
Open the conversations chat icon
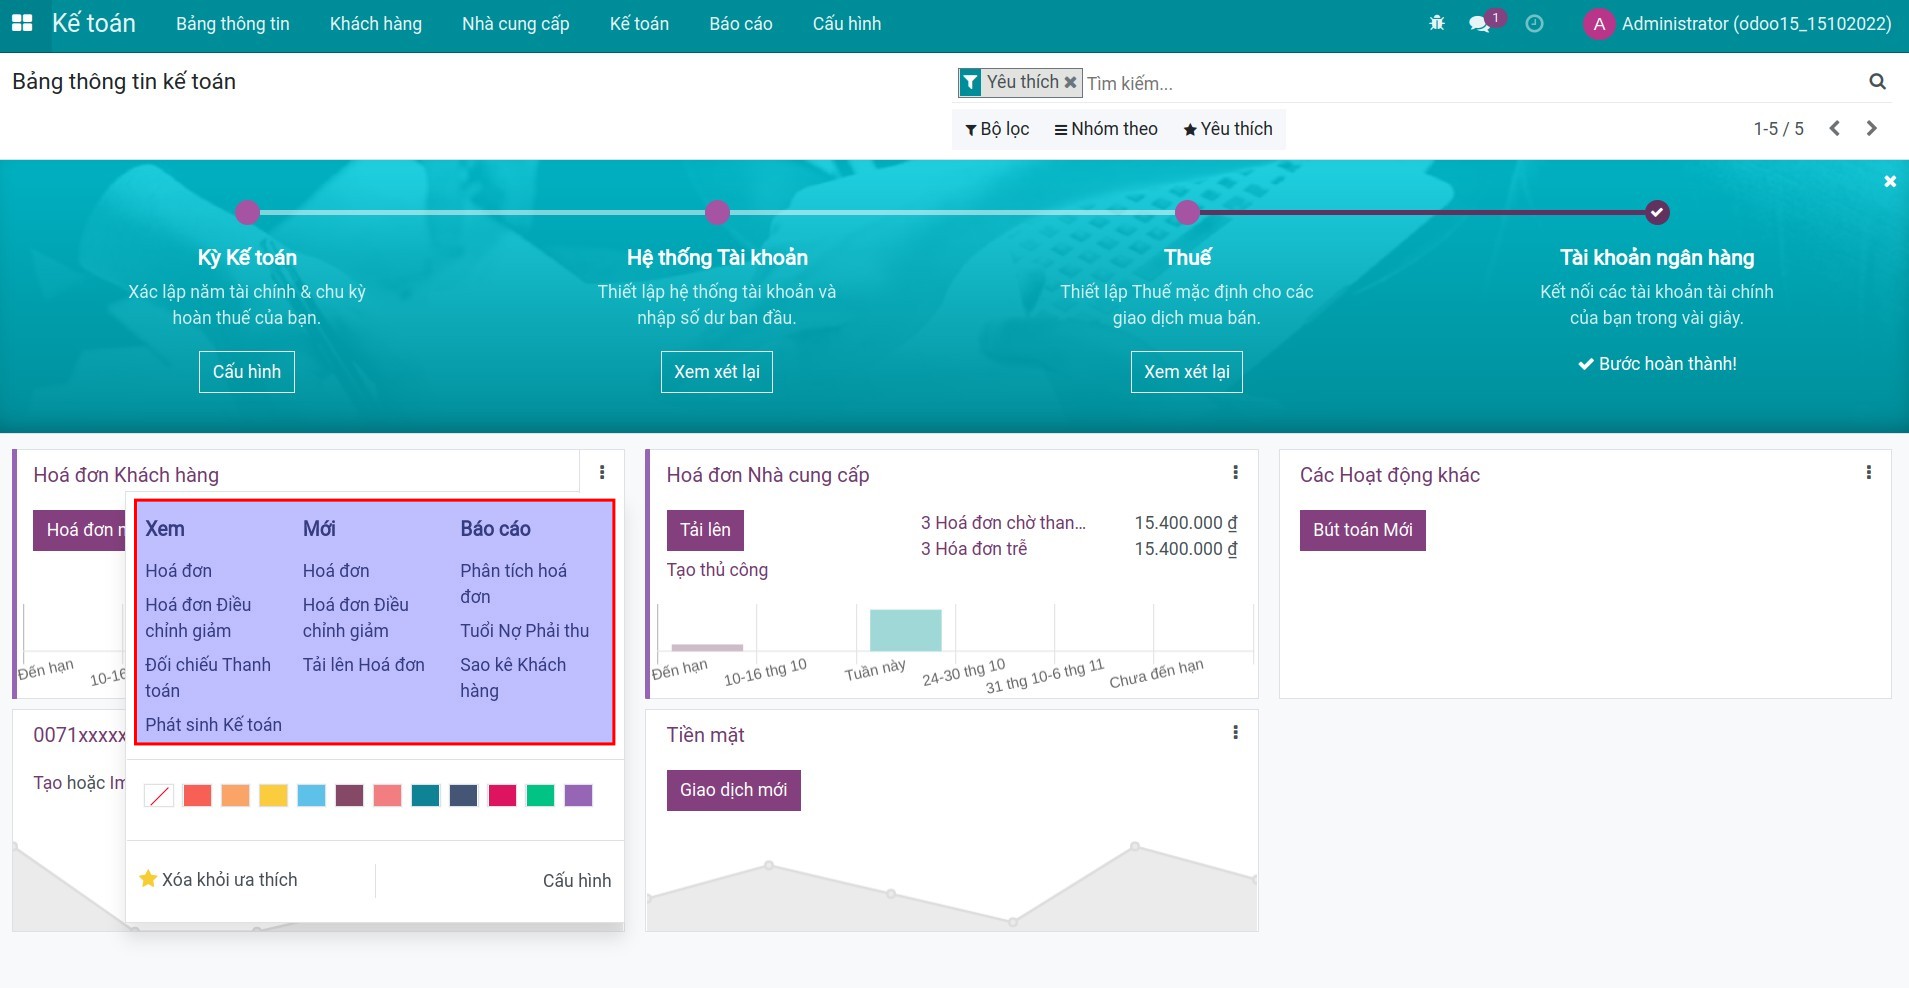(1479, 24)
